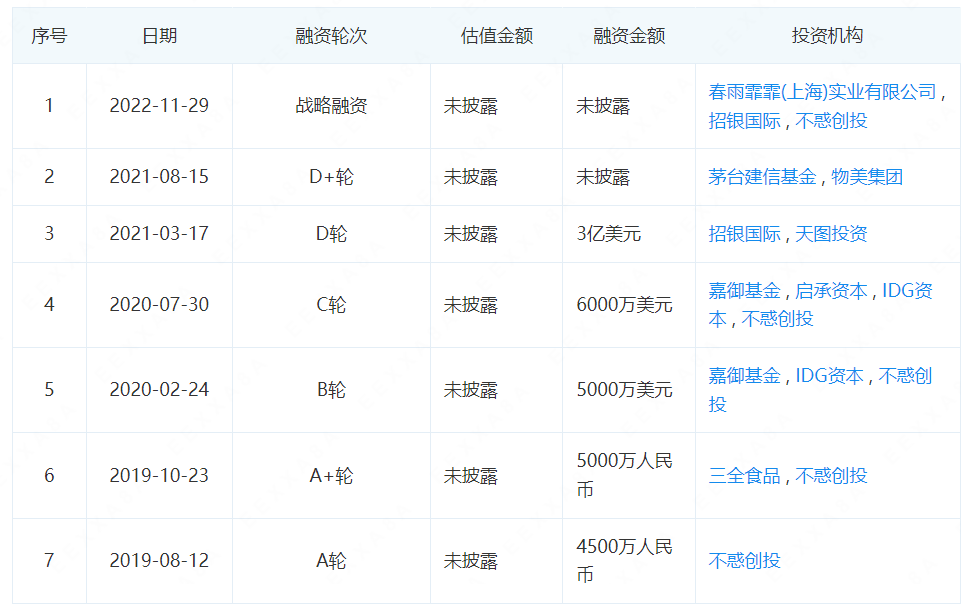Screen dimensions: 970x613
Task: Click the 5000万美元 funding amount
Action: click(x=624, y=390)
